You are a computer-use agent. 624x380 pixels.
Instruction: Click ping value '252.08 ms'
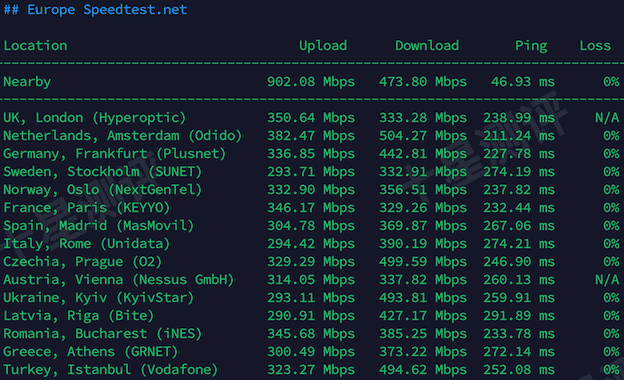click(519, 370)
